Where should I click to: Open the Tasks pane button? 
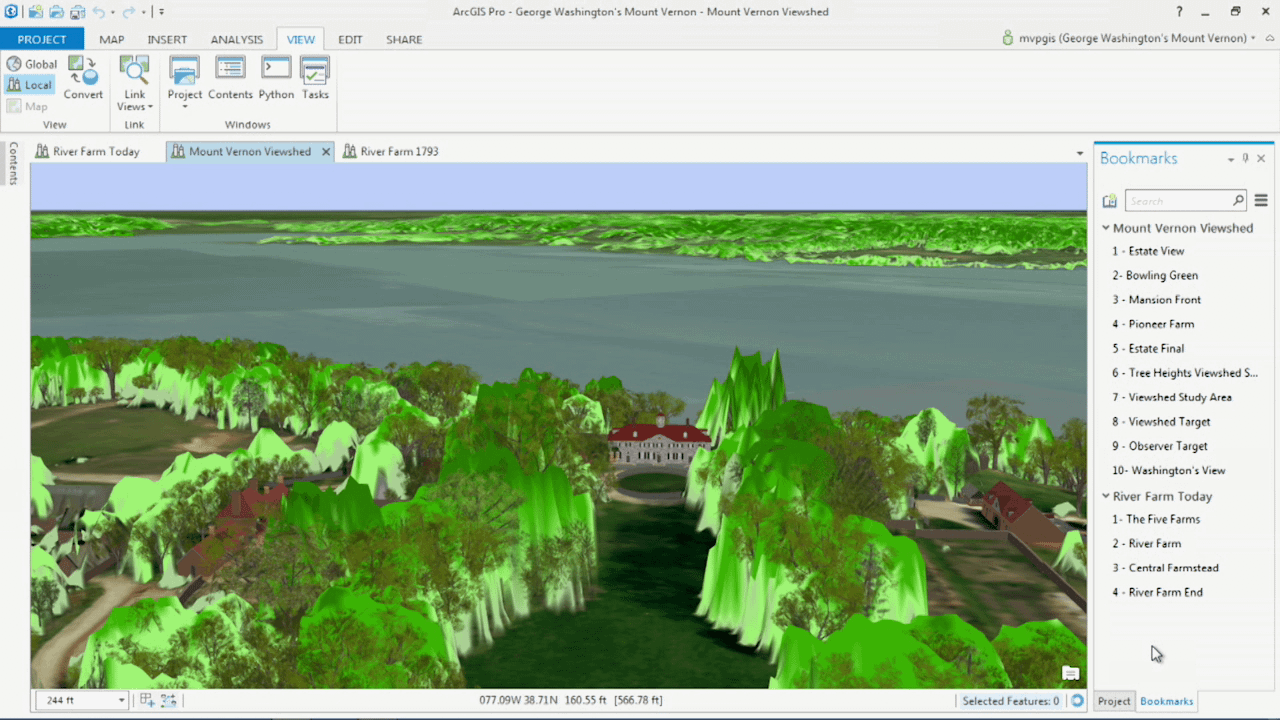(x=315, y=78)
